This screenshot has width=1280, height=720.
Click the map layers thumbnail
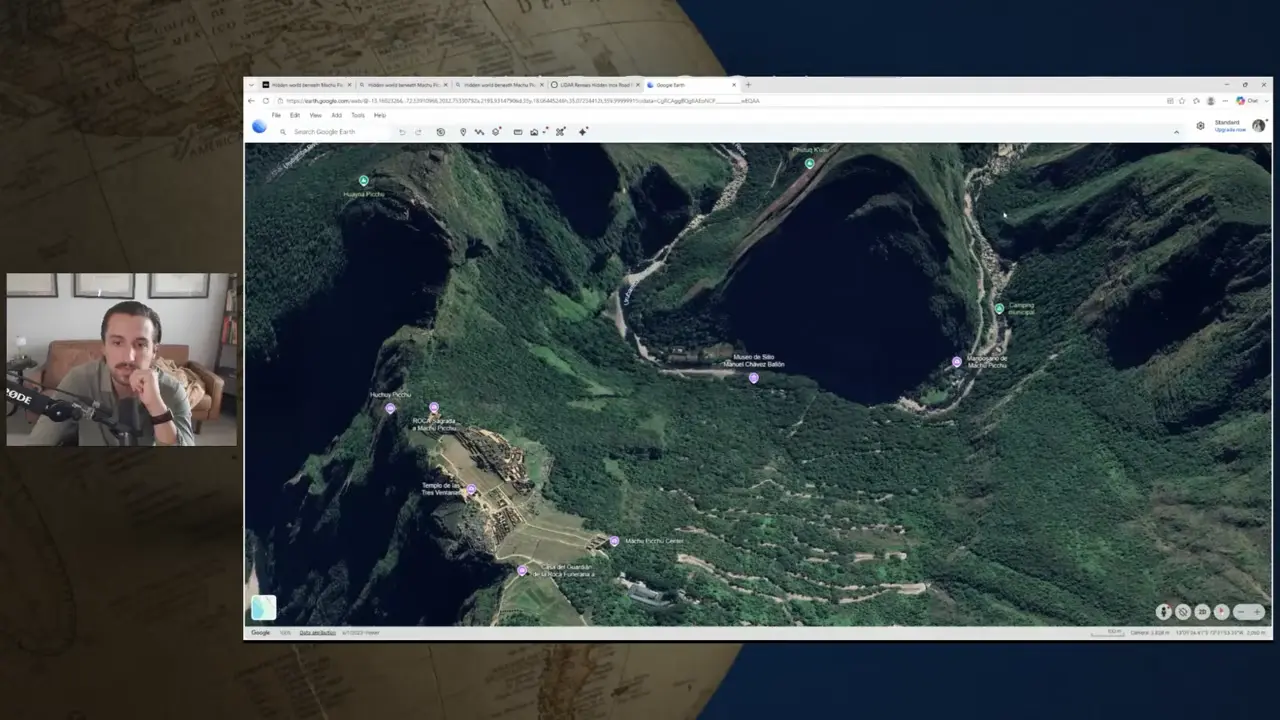[263, 608]
